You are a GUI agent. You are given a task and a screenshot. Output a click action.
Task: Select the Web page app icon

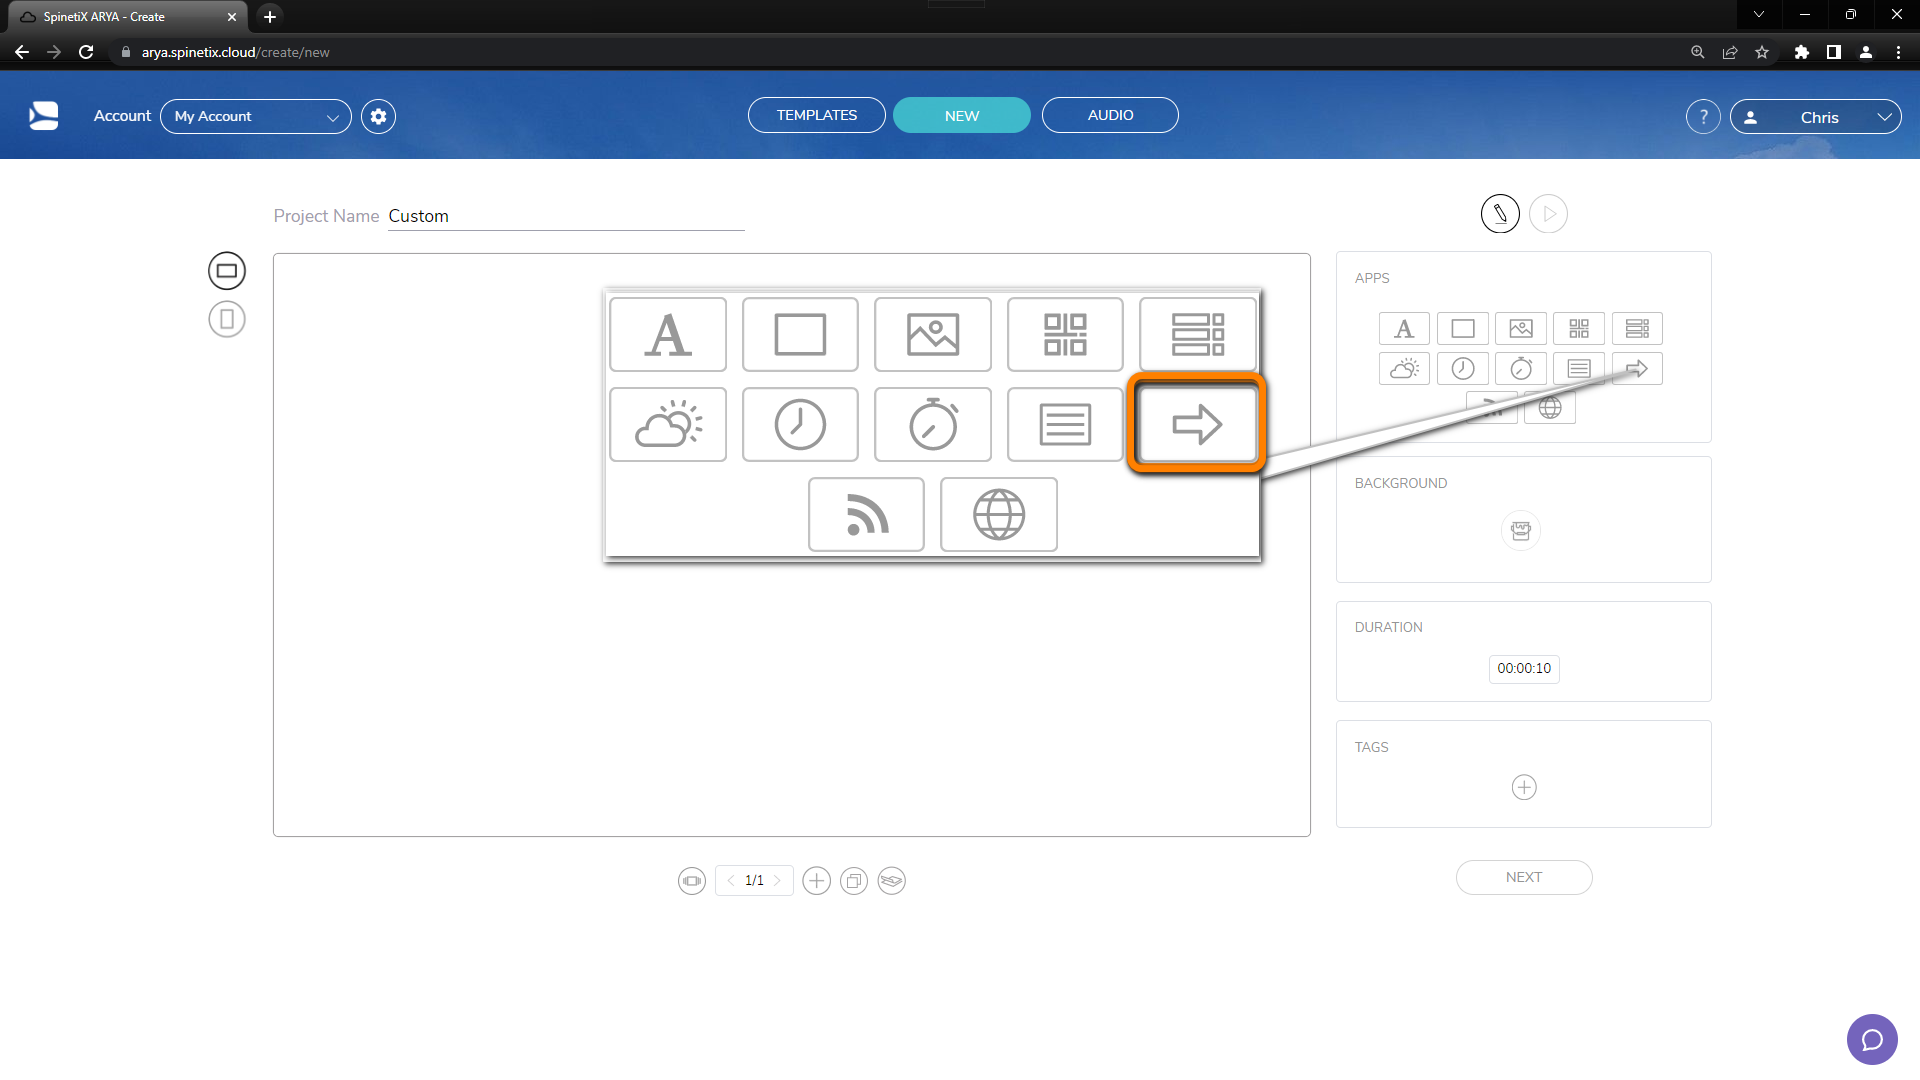click(x=998, y=515)
